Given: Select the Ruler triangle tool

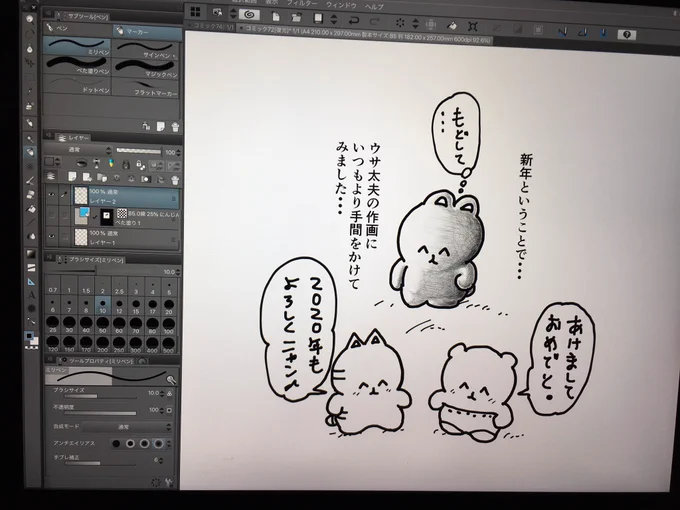Looking at the screenshot, I should click(x=31, y=281).
